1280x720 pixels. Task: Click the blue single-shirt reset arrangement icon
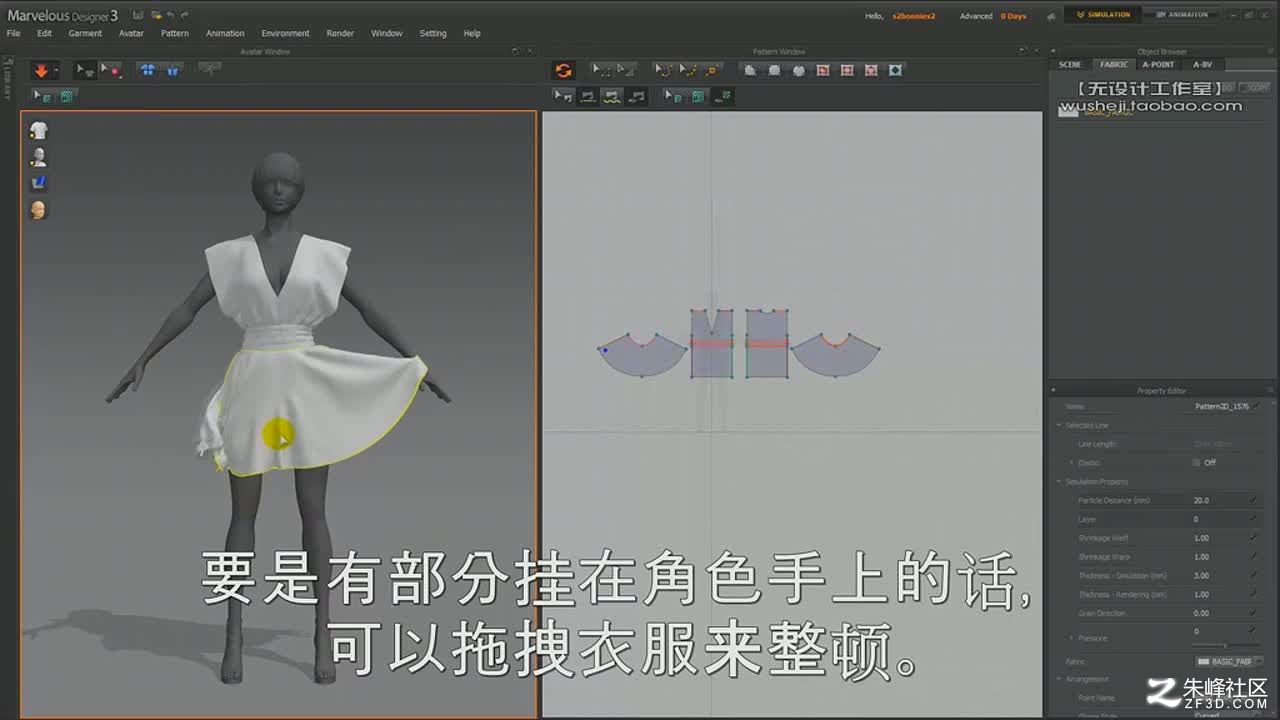[172, 70]
